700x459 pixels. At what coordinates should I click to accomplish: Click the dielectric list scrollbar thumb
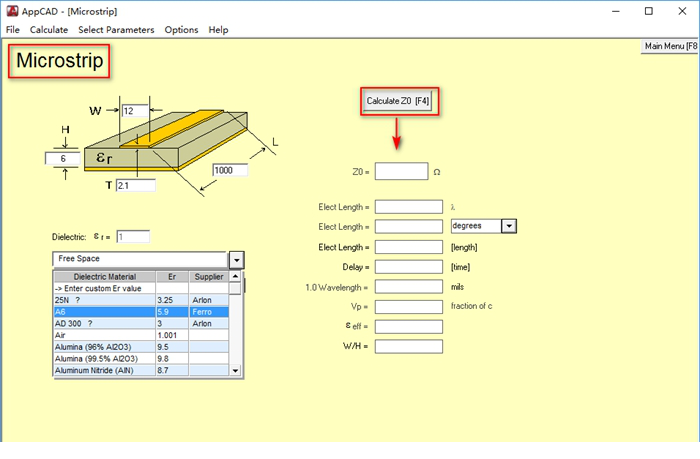pos(235,288)
